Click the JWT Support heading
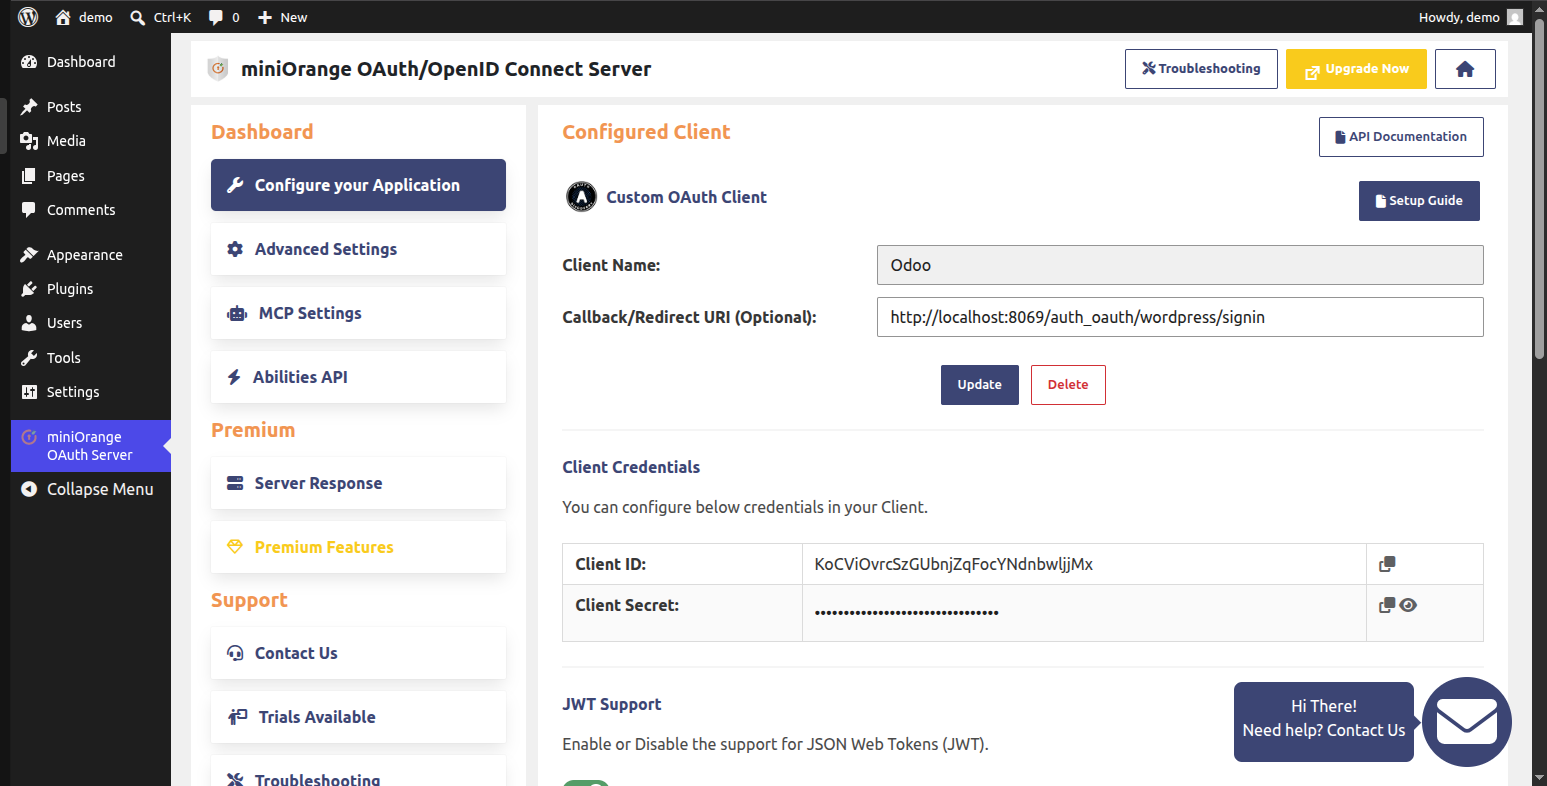This screenshot has width=1547, height=786. [x=612, y=704]
